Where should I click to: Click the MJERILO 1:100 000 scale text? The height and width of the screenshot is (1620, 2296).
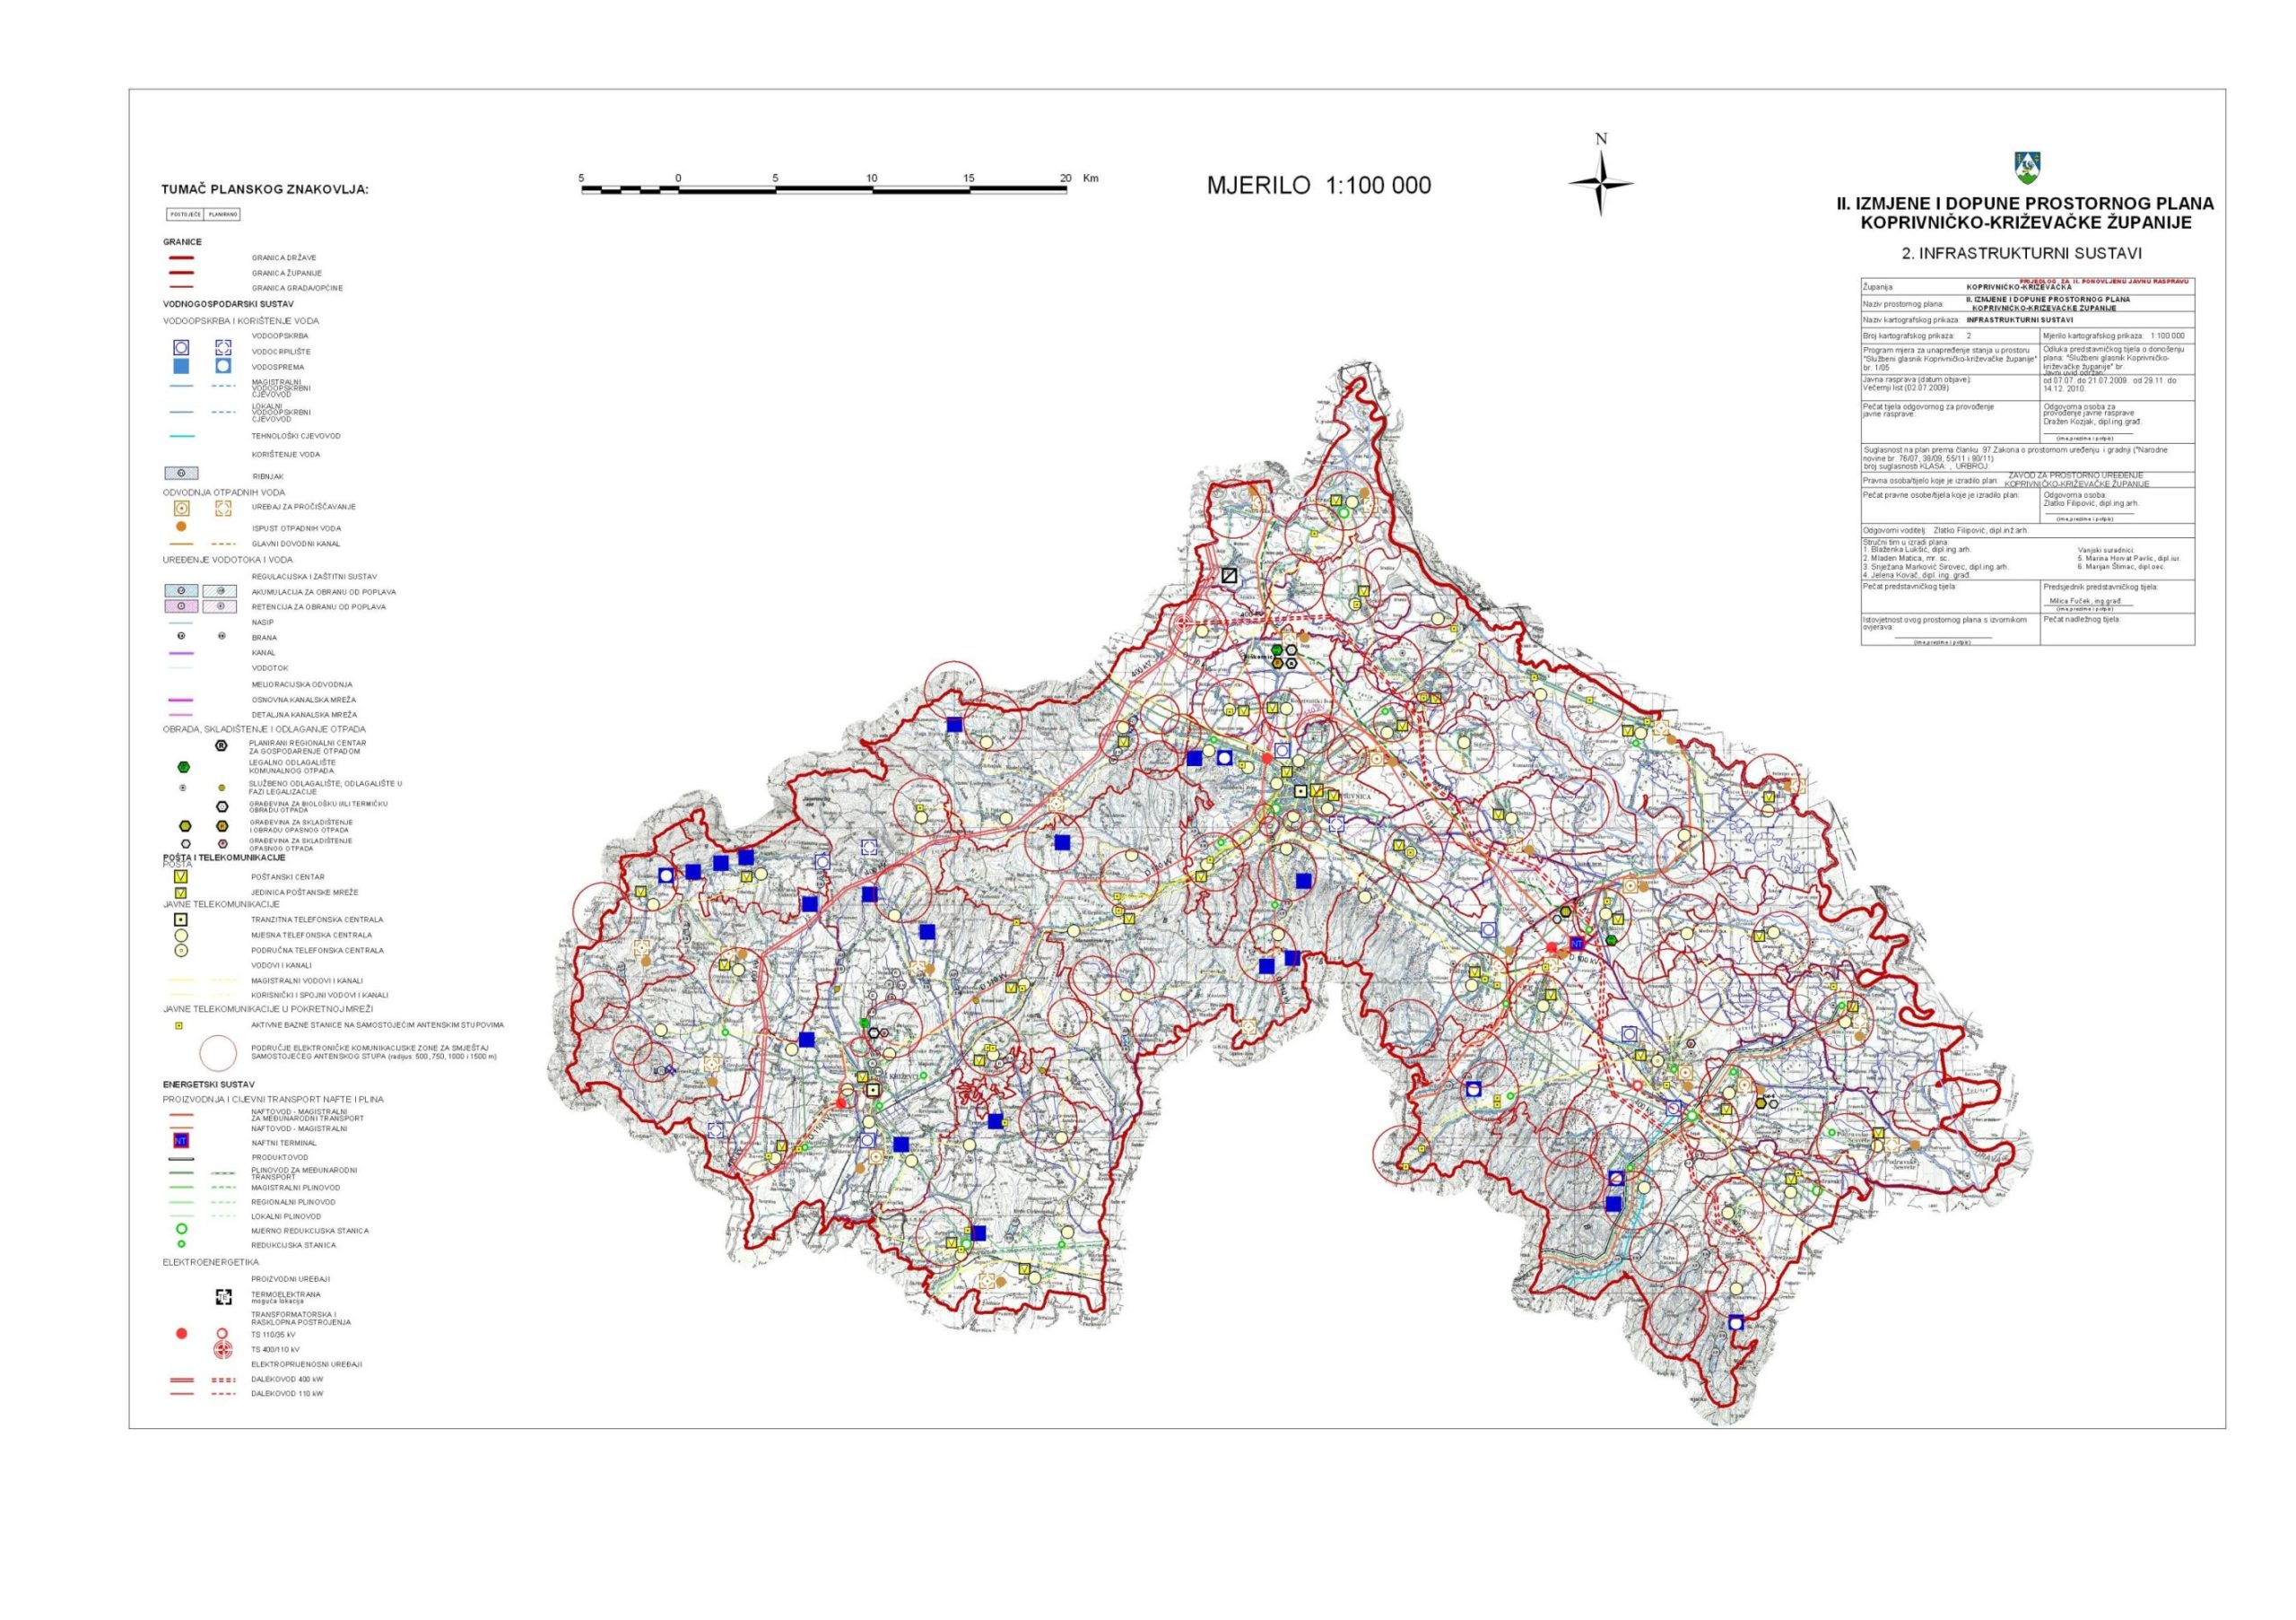point(1318,186)
